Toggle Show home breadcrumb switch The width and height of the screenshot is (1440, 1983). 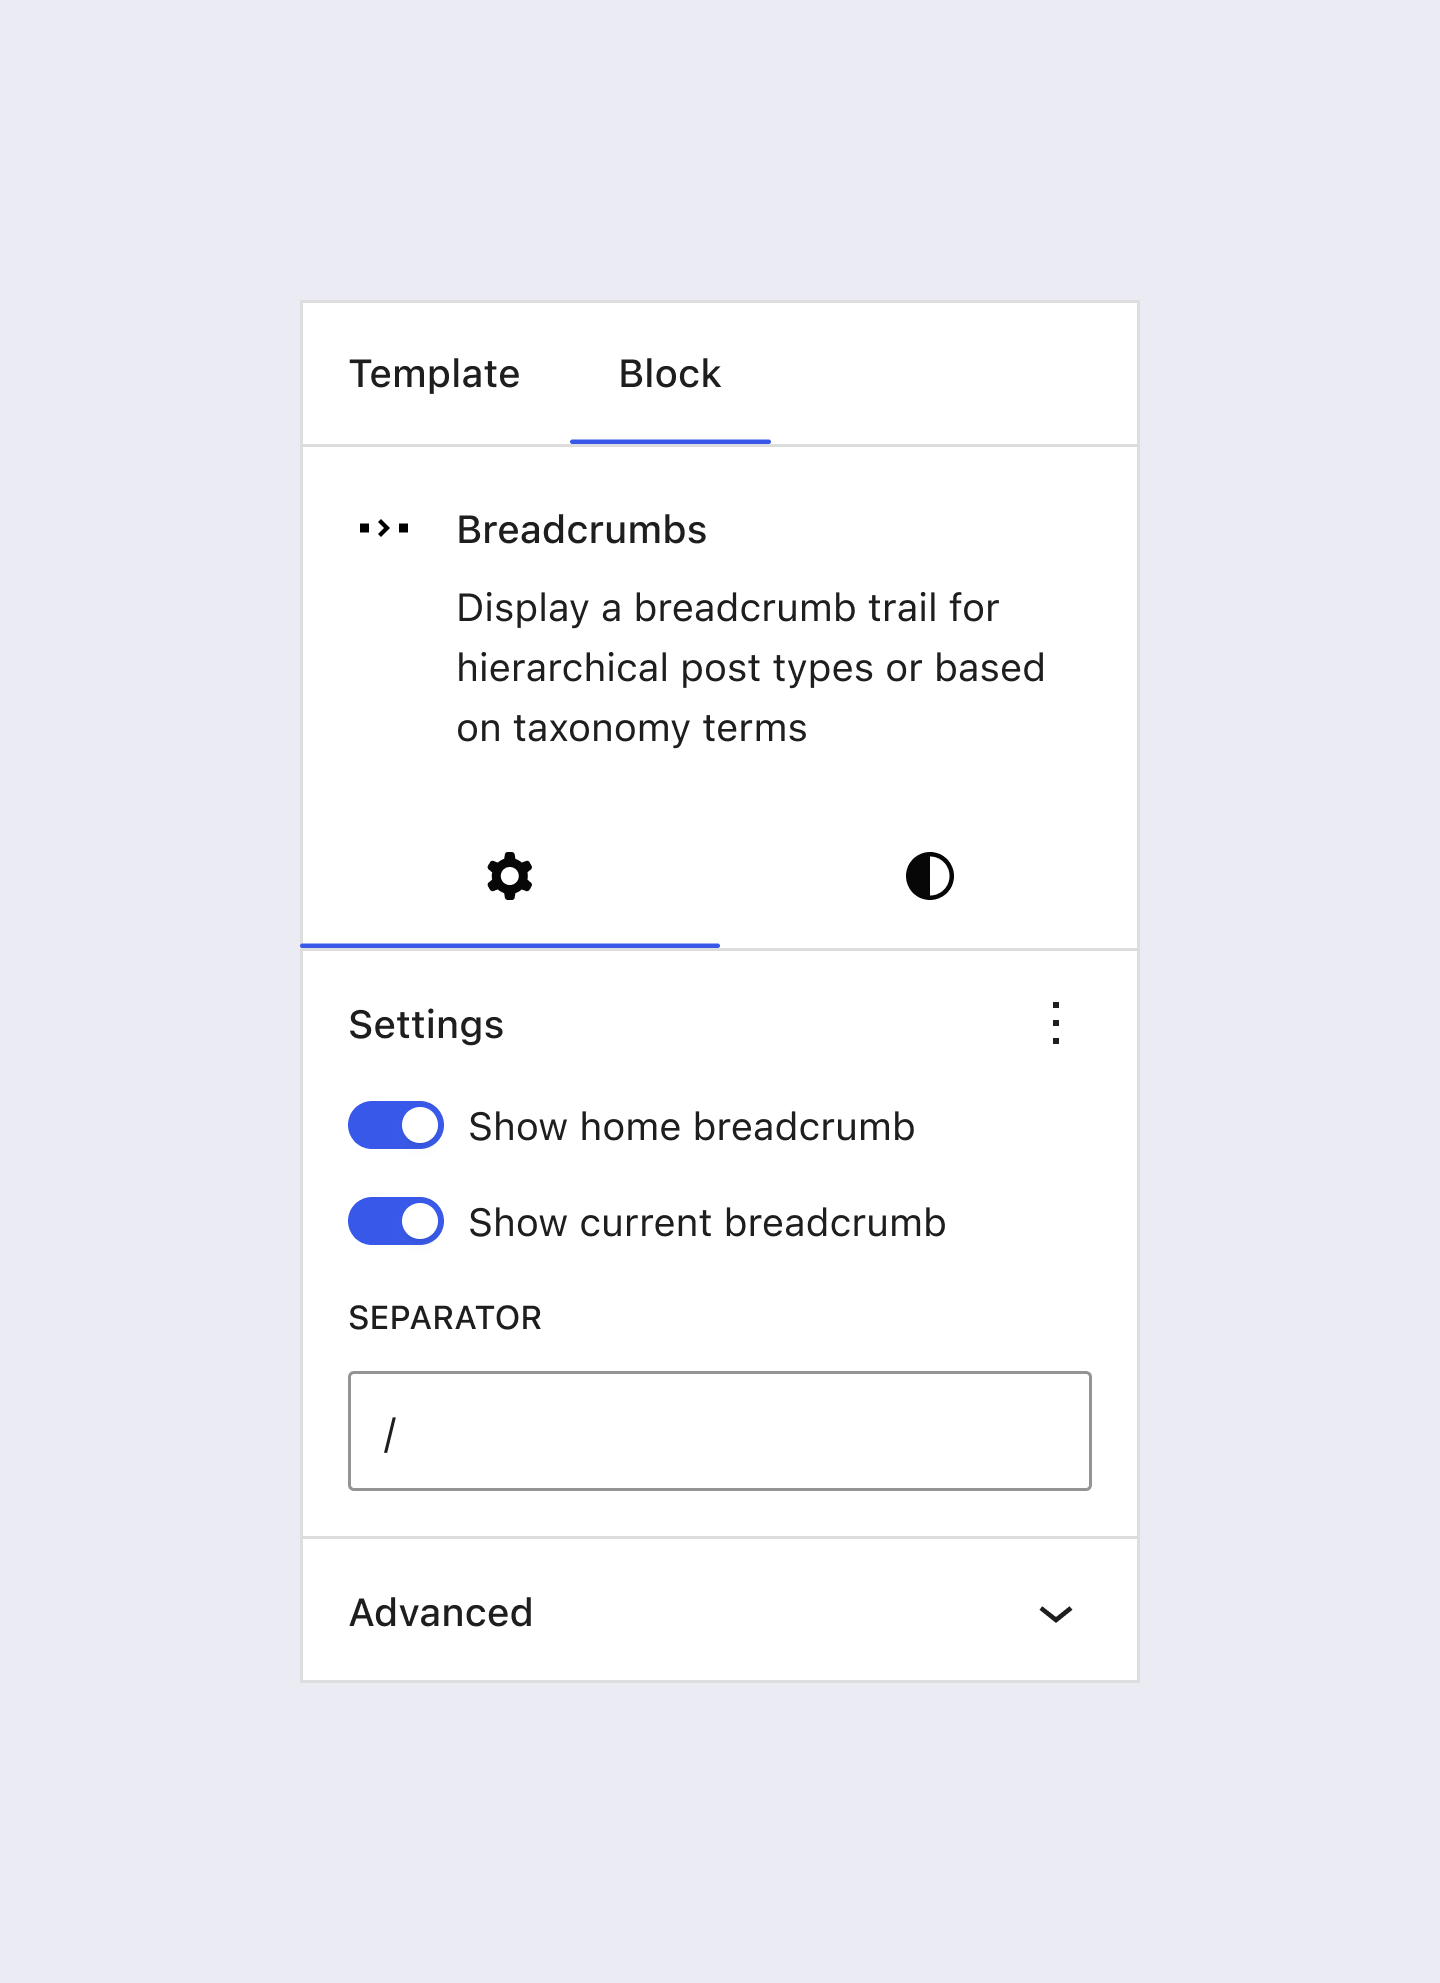[x=396, y=1125]
